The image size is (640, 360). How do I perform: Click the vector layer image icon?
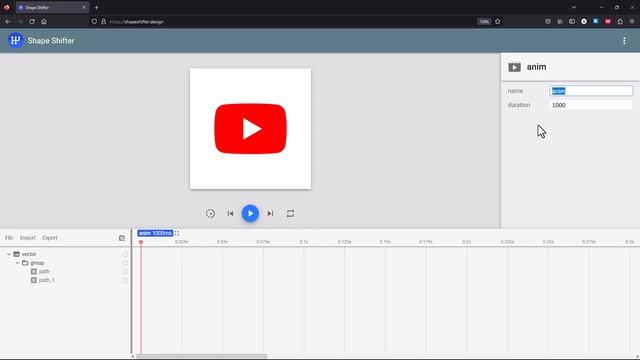pyautogui.click(x=16, y=254)
